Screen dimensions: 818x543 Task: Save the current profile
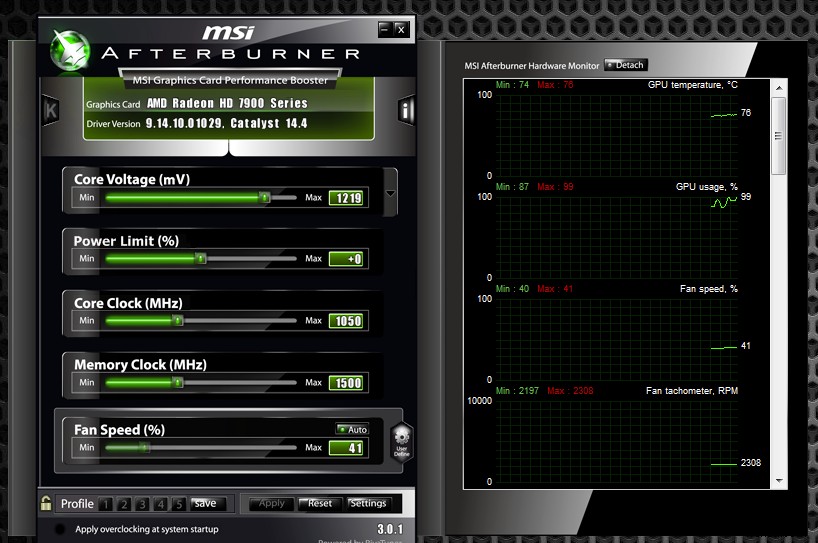[205, 503]
